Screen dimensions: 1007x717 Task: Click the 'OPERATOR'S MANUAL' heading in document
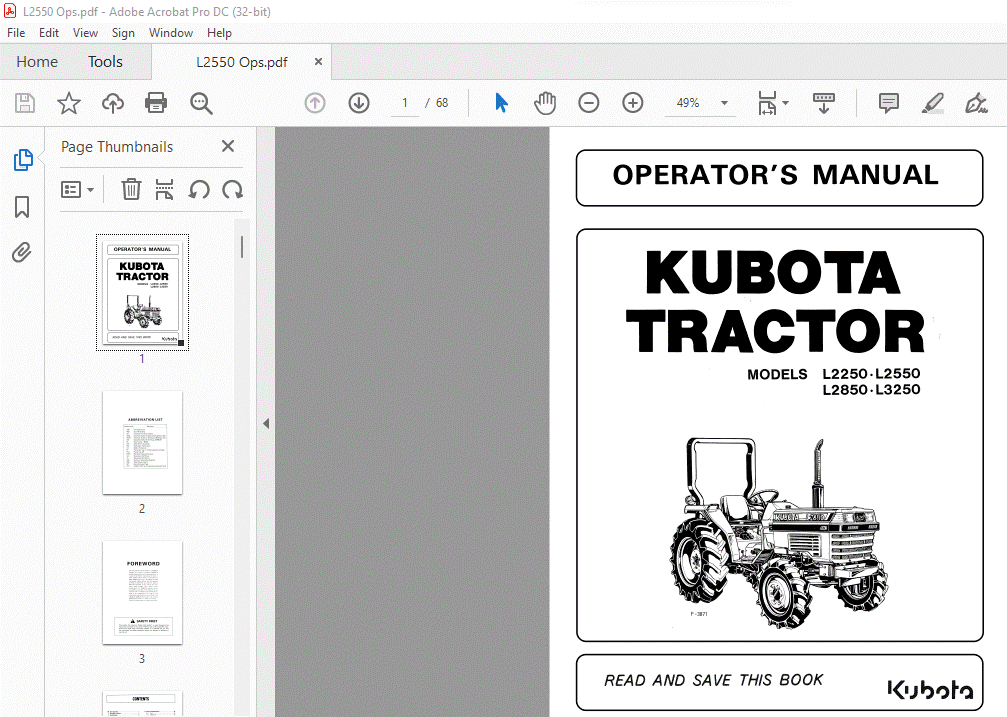(x=776, y=175)
